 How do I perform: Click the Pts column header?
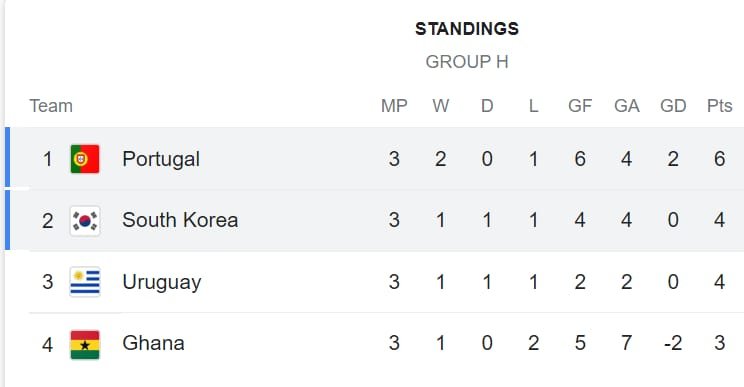tap(719, 106)
